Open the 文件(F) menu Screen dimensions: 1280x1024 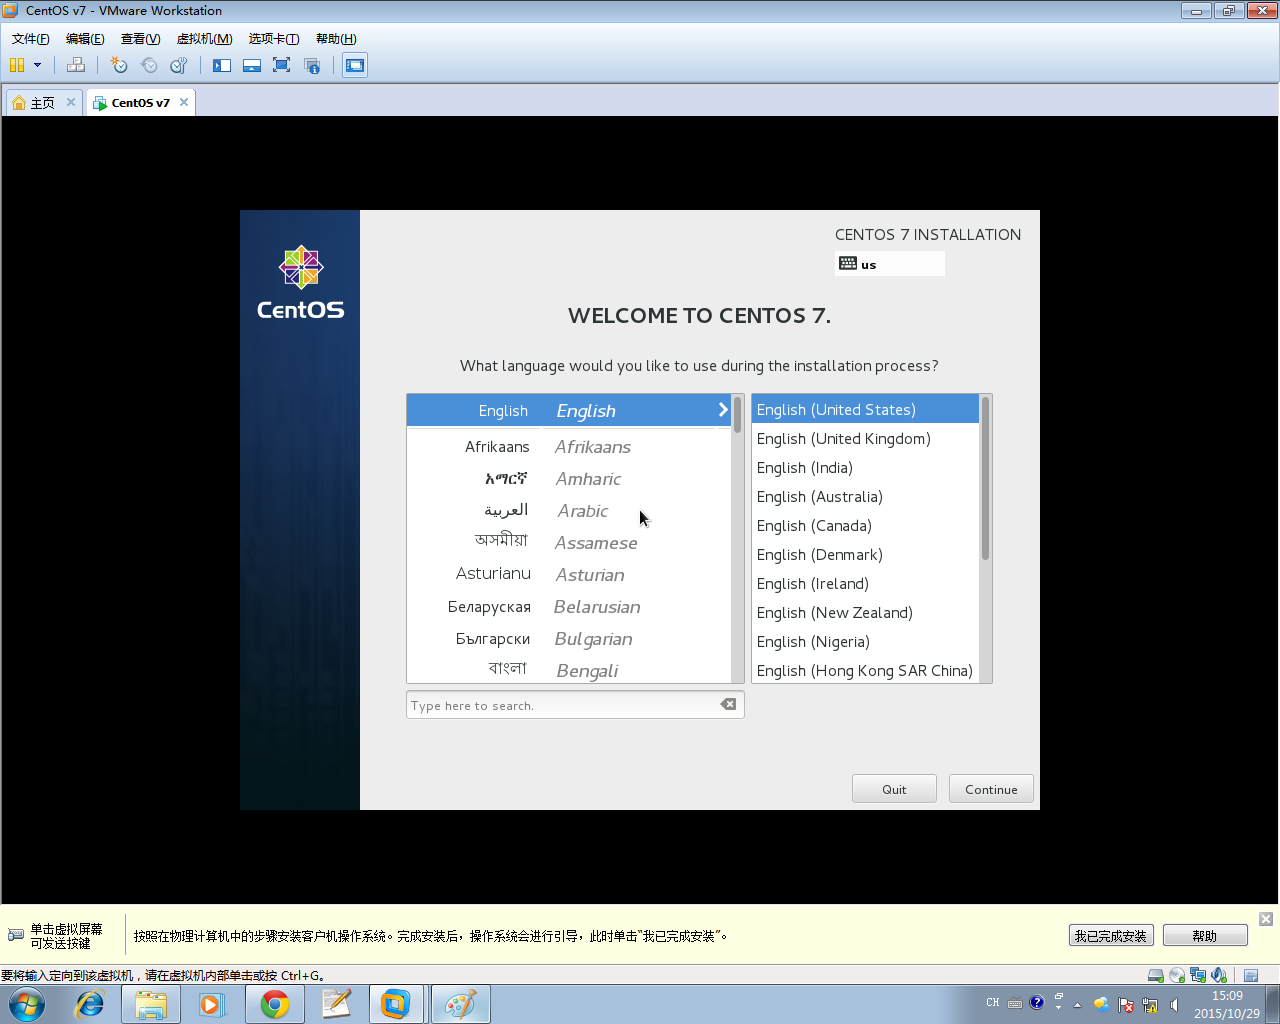31,39
